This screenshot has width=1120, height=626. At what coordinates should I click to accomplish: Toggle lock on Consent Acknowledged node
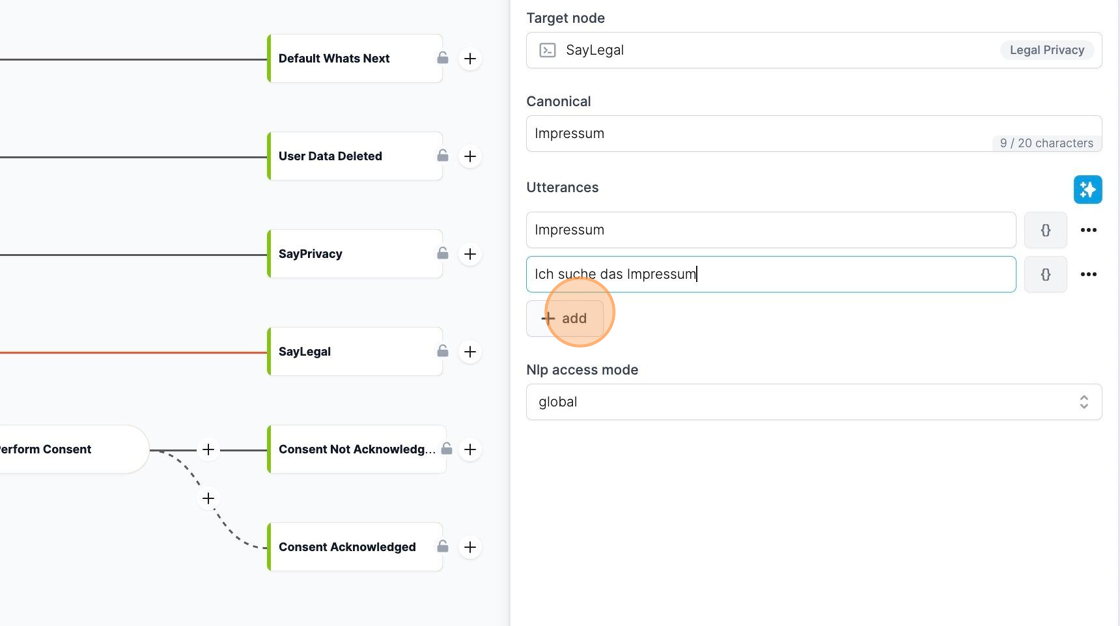tap(443, 547)
